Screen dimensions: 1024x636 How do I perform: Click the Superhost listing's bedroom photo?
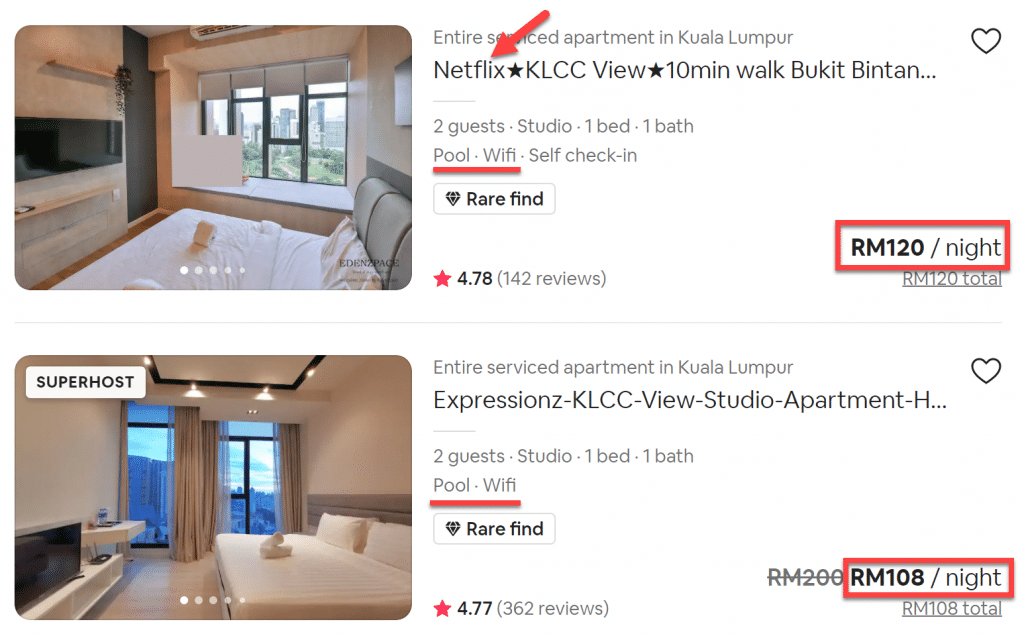tap(213, 487)
